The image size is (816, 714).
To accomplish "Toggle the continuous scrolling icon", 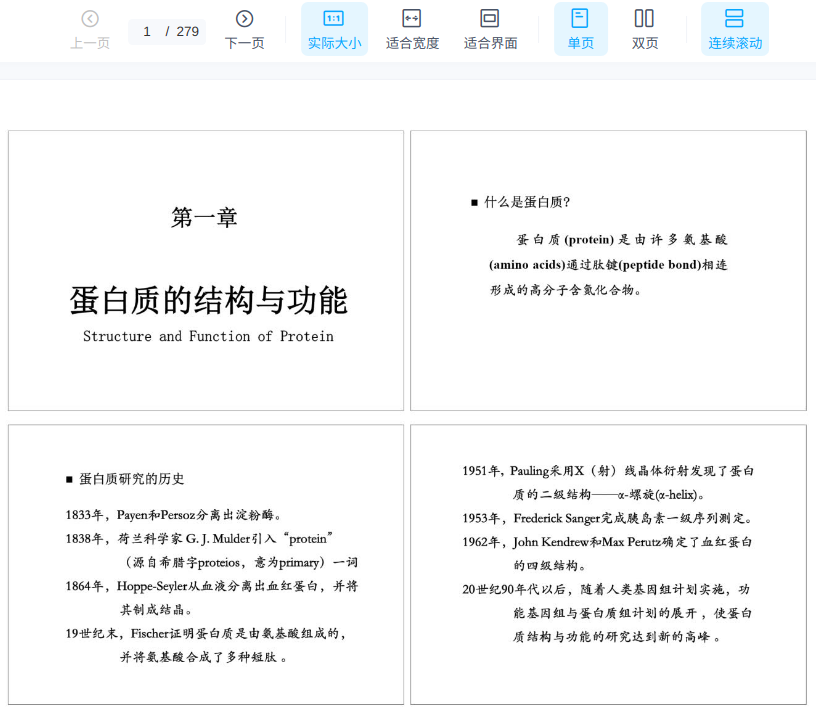I will [x=734, y=19].
